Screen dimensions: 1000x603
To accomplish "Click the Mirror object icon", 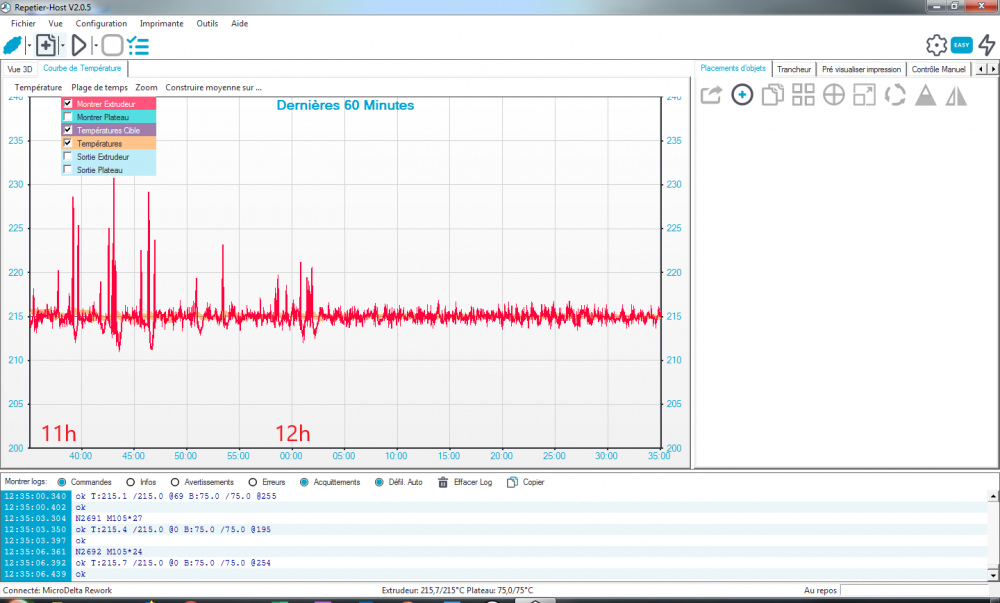I will [956, 95].
